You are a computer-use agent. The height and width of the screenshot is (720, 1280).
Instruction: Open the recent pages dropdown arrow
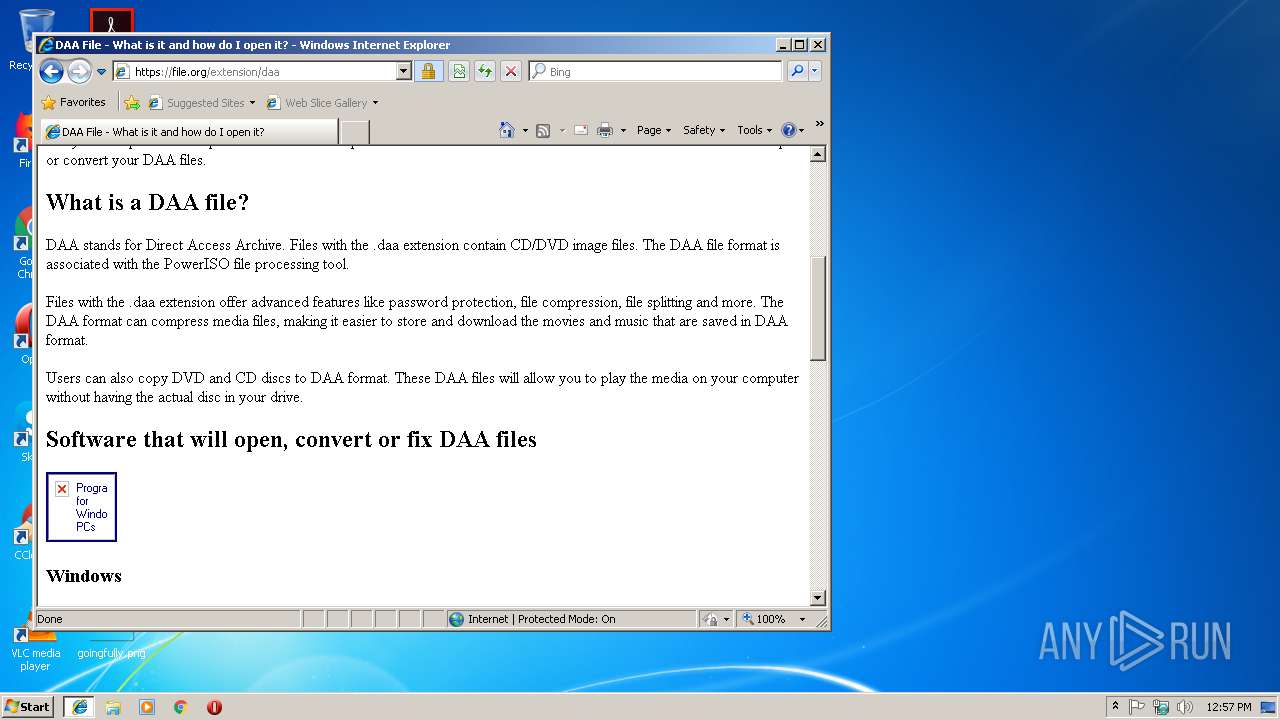click(101, 72)
